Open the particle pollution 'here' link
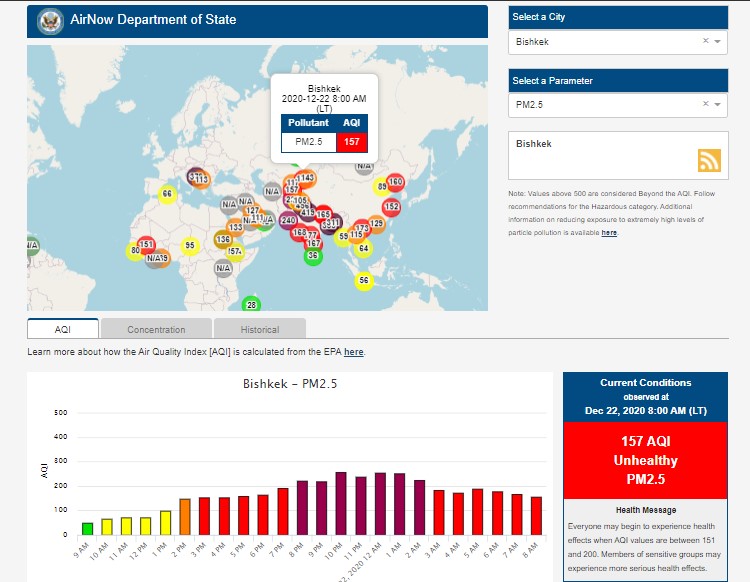This screenshot has height=582, width=750. [x=609, y=233]
